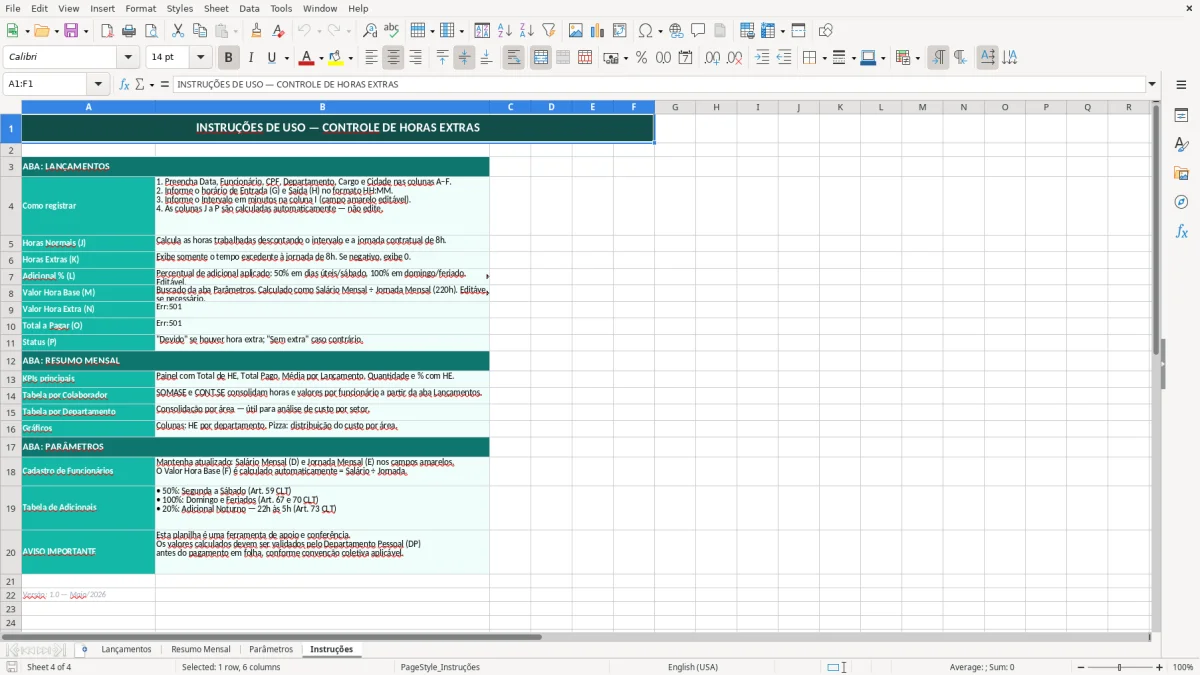Toggle left-to-right text direction
The height and width of the screenshot is (675, 1200).
(938, 58)
